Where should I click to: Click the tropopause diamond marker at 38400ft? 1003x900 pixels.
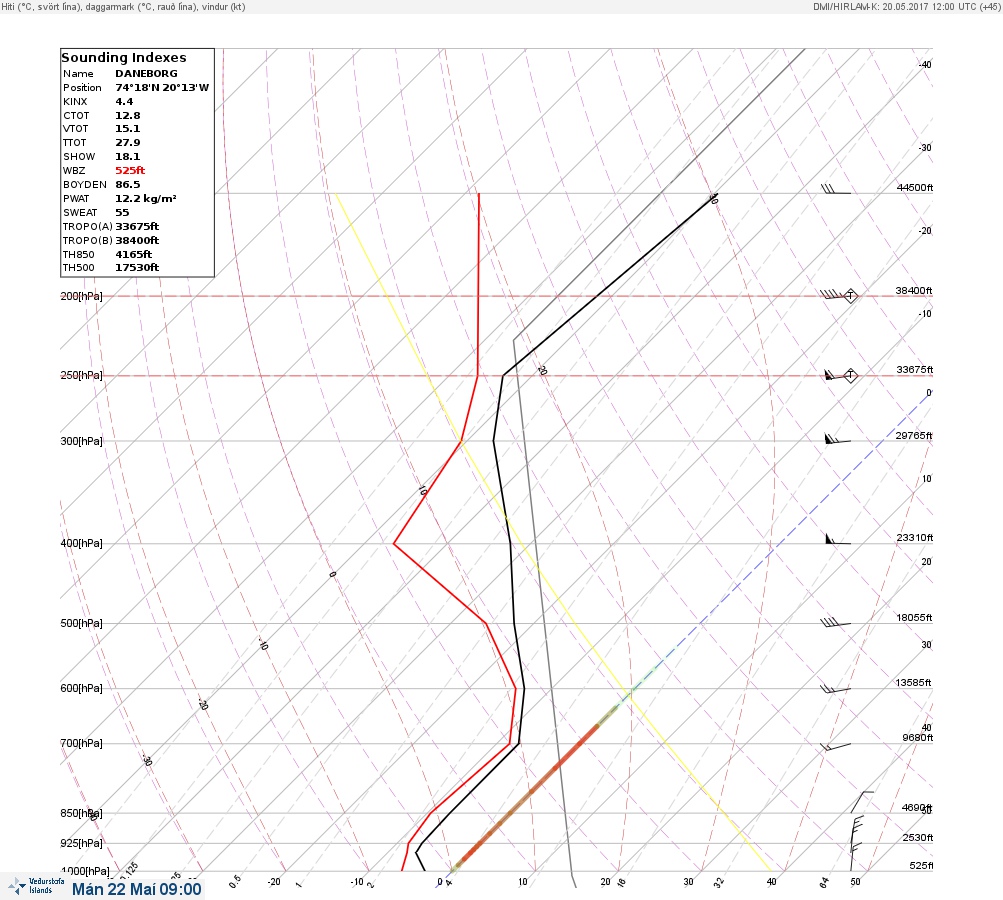pyautogui.click(x=850, y=296)
